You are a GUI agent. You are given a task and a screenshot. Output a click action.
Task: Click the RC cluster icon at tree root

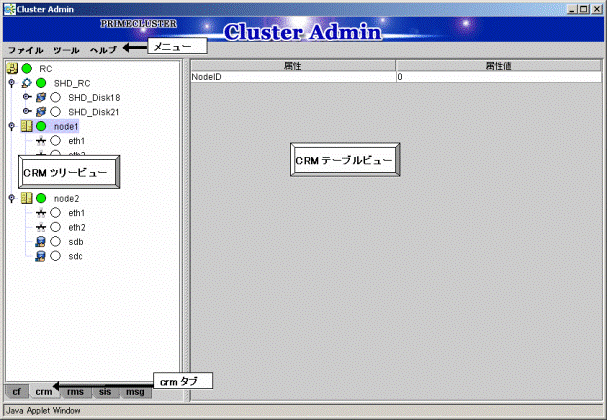[12, 69]
